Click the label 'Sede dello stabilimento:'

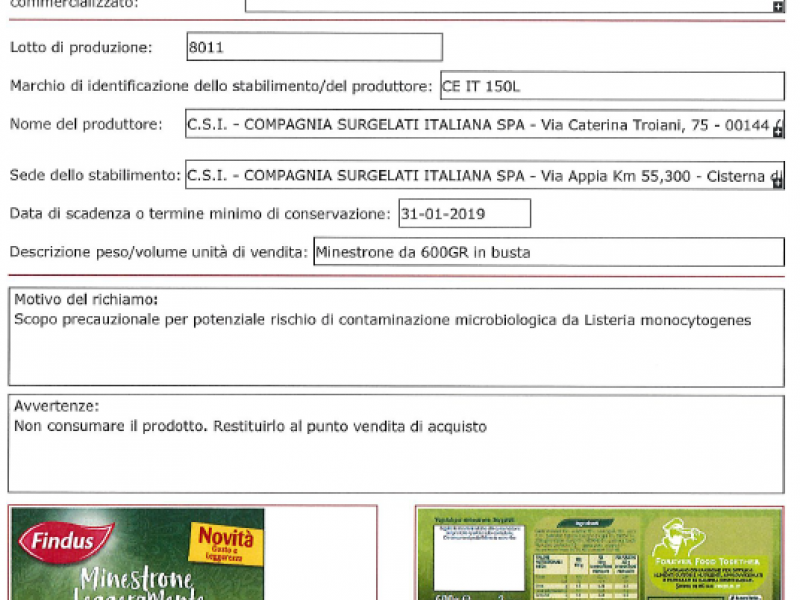tap(95, 175)
